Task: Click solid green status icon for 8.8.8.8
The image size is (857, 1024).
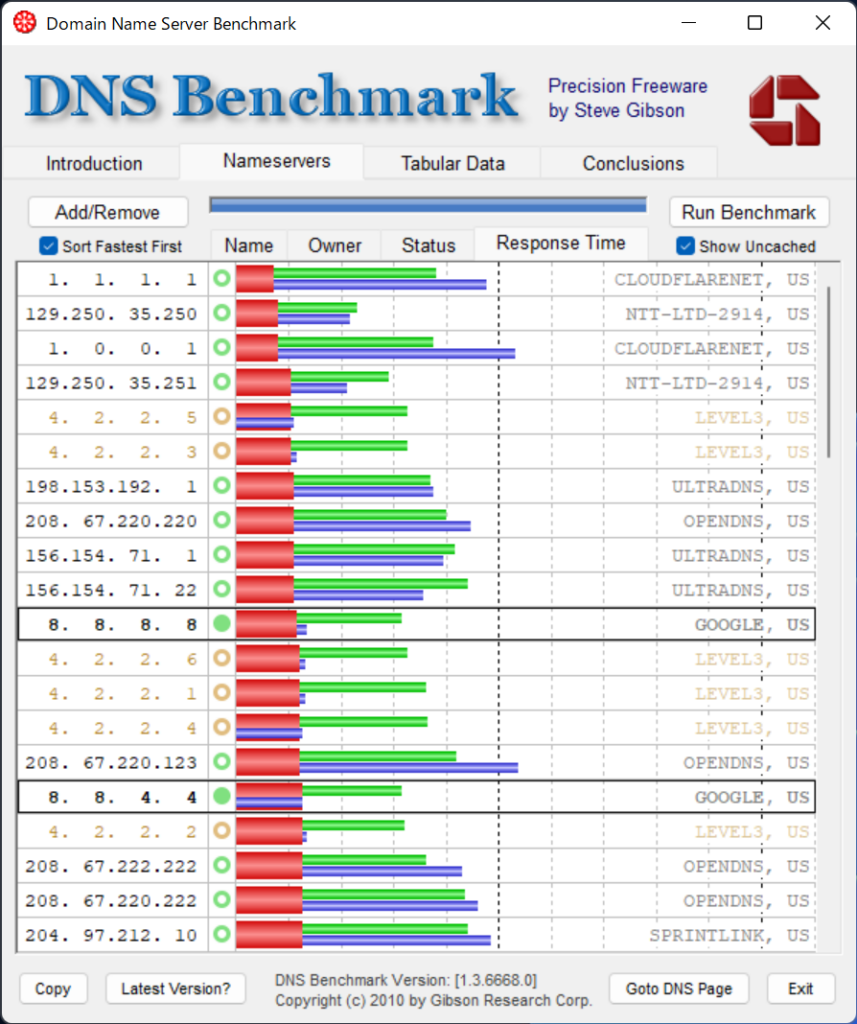Action: click(222, 625)
